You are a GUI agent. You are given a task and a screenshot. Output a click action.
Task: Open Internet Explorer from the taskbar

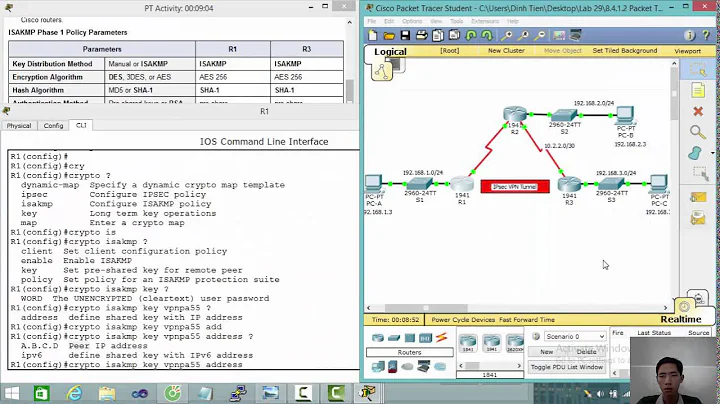point(74,393)
